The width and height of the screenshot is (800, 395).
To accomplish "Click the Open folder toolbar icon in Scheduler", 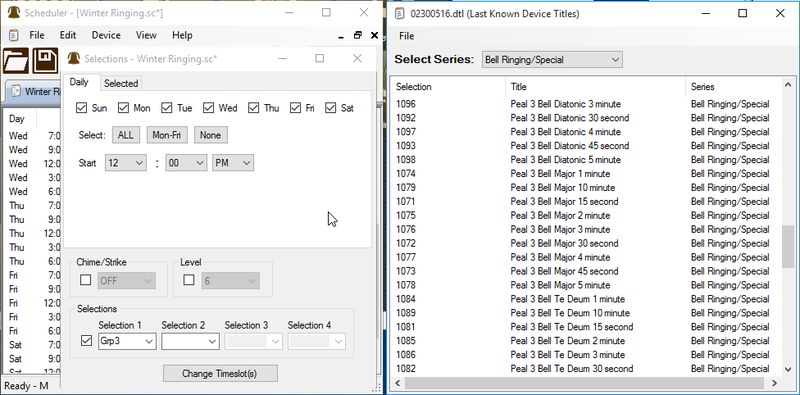I will click(x=16, y=61).
